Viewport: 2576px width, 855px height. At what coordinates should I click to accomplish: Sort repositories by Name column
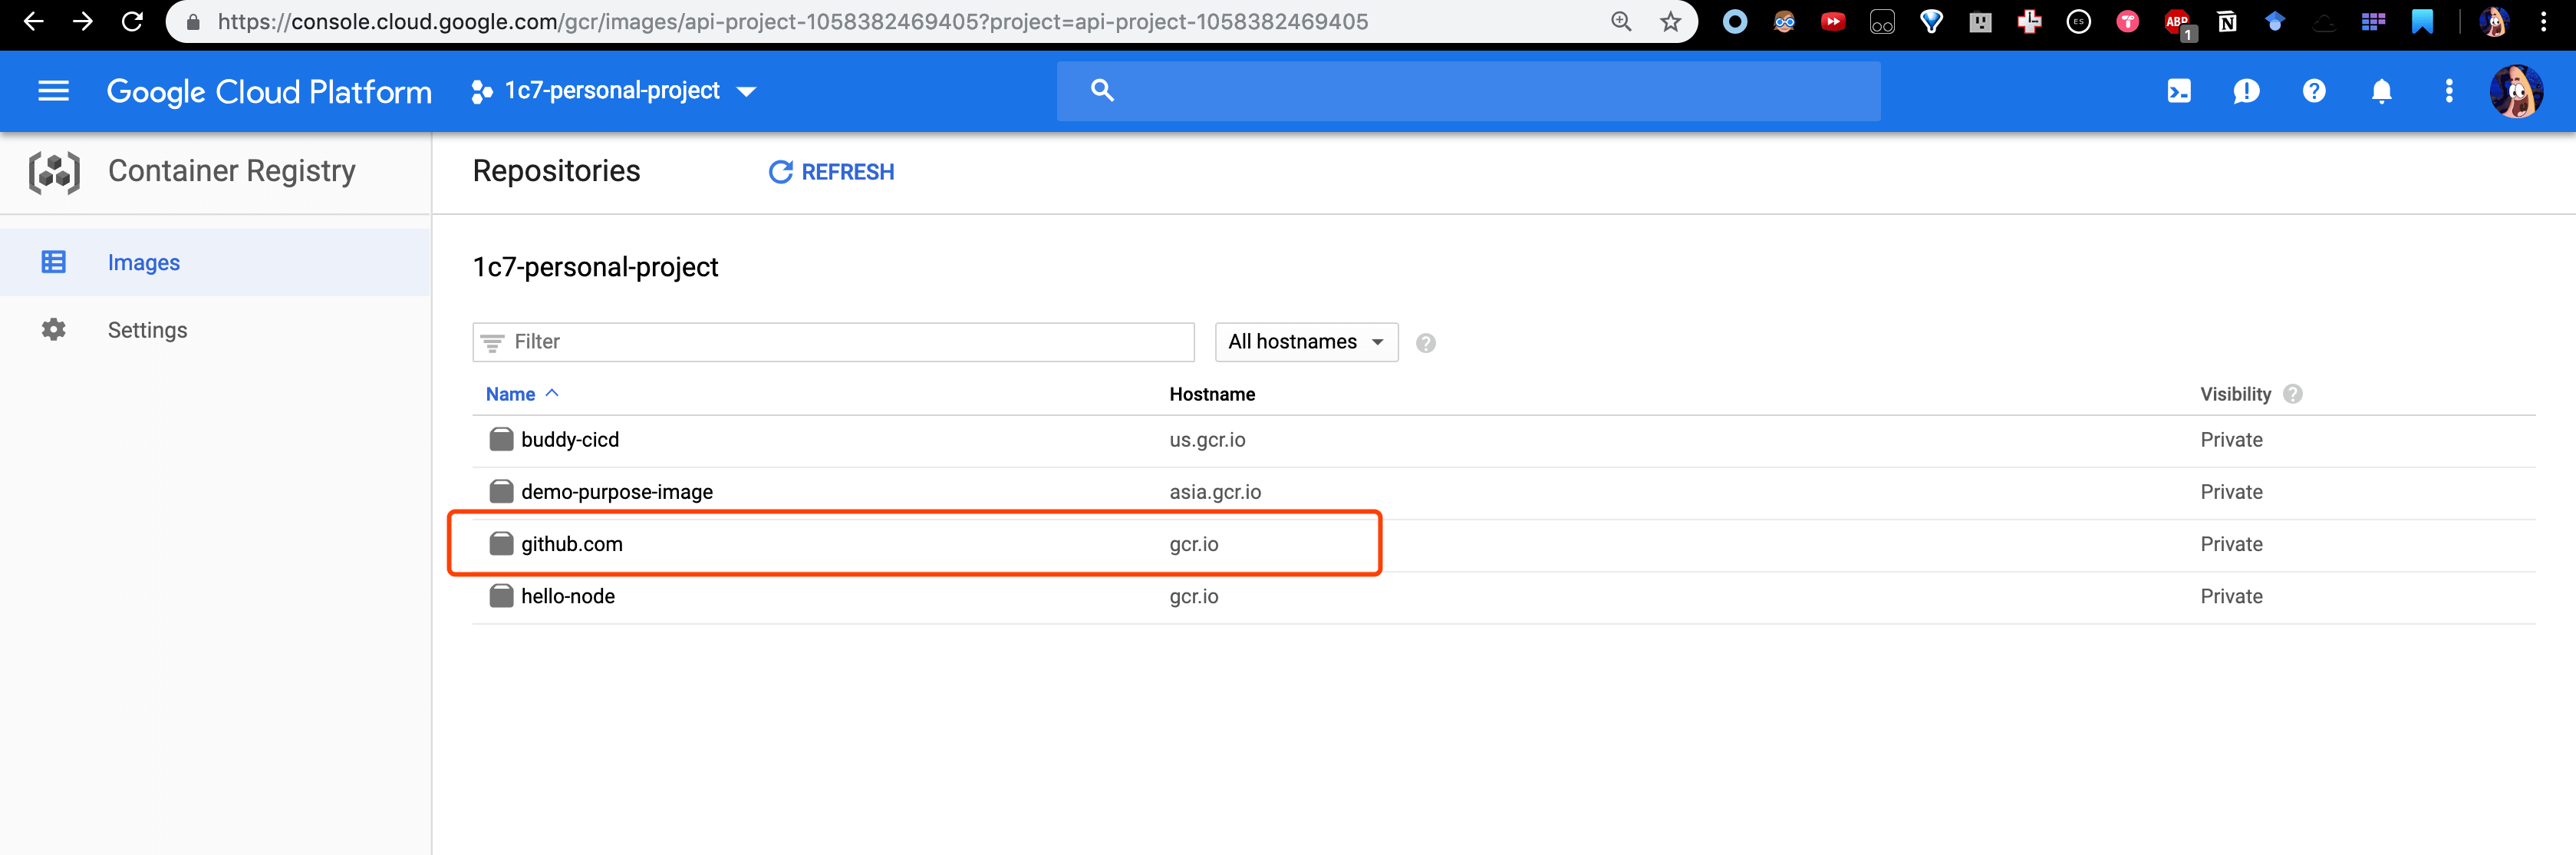click(511, 394)
